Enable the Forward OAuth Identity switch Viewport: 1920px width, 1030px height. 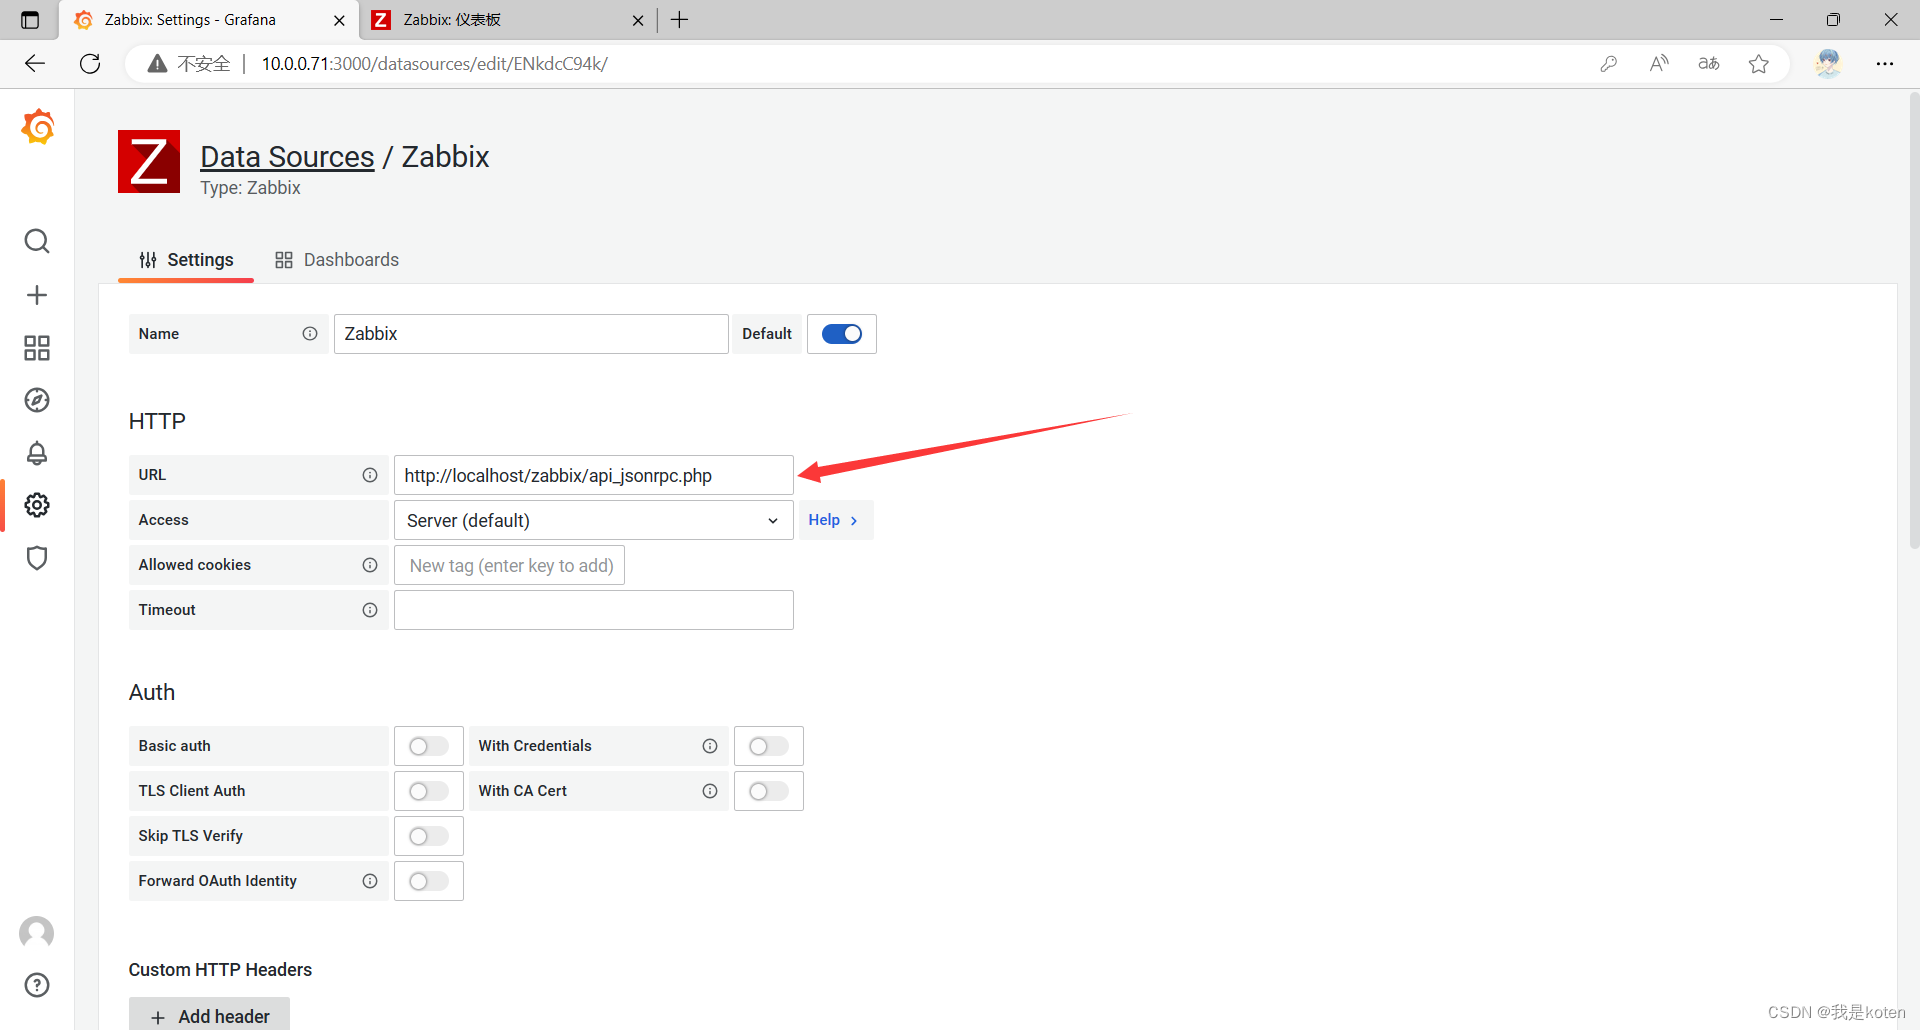pyautogui.click(x=429, y=881)
